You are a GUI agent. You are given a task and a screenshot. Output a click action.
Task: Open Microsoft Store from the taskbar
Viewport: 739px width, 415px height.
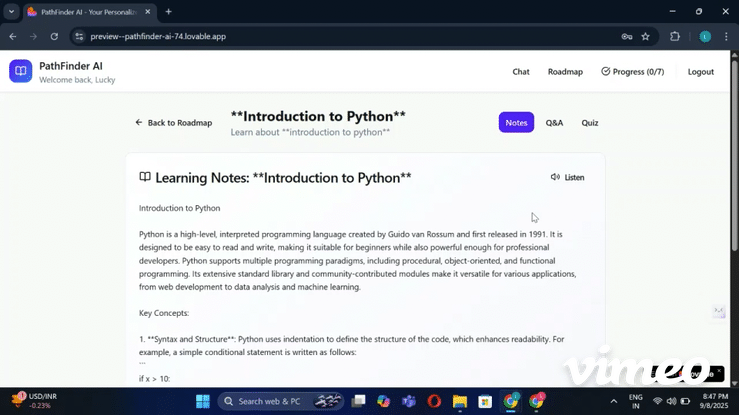pos(485,401)
